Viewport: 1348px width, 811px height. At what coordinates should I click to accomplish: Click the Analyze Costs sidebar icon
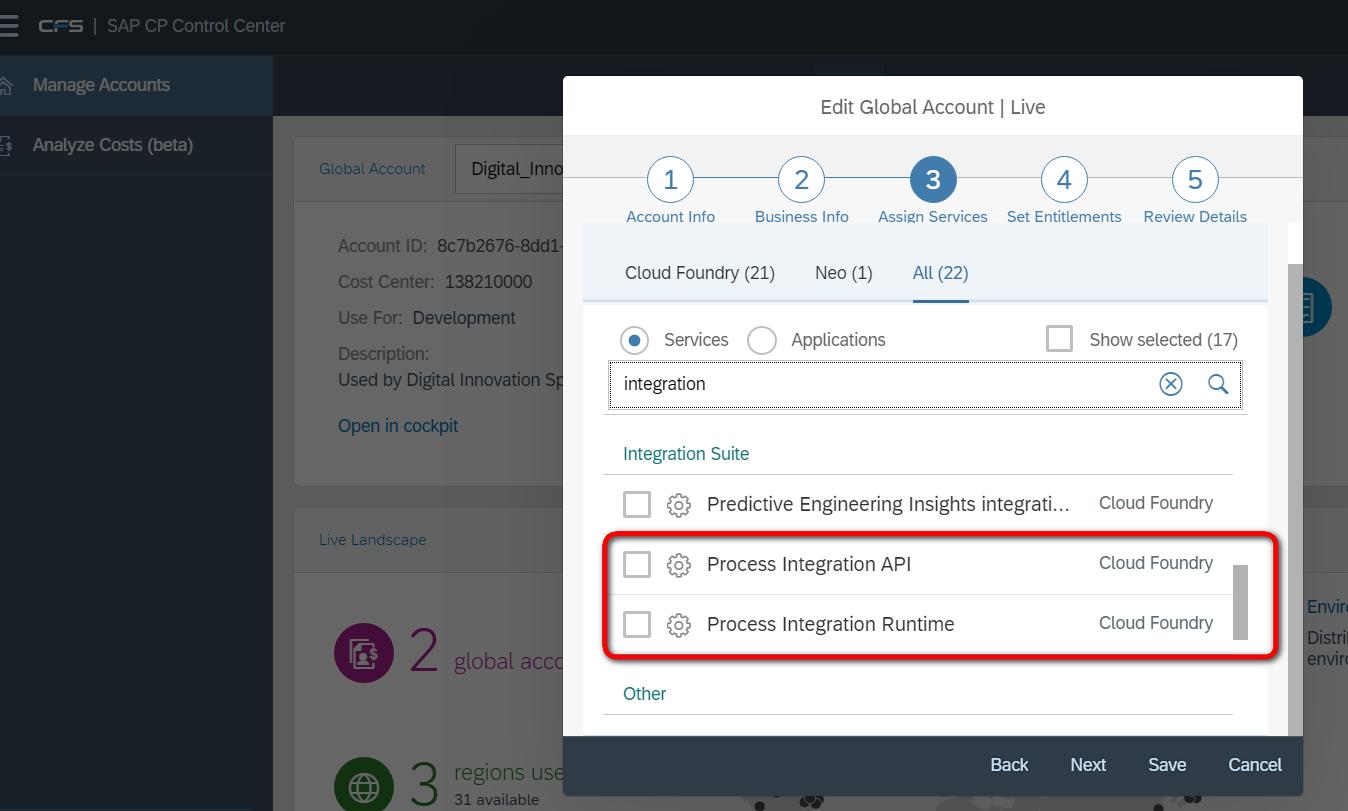click(x=6, y=145)
